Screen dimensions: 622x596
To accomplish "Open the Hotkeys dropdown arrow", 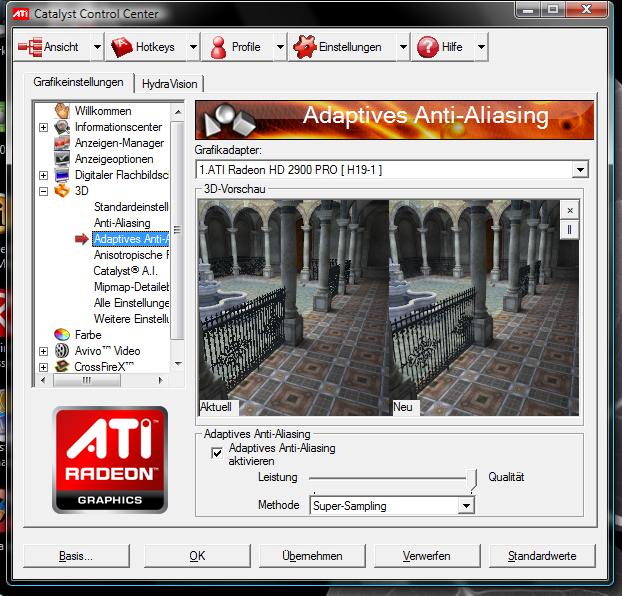I will [x=193, y=47].
